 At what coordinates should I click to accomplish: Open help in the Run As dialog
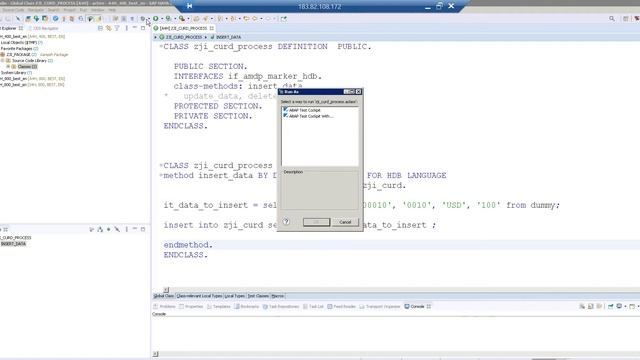point(286,222)
